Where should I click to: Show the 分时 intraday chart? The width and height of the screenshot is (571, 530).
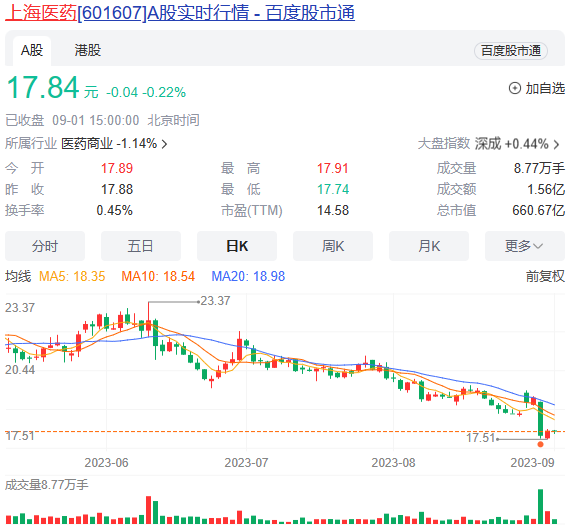click(45, 246)
